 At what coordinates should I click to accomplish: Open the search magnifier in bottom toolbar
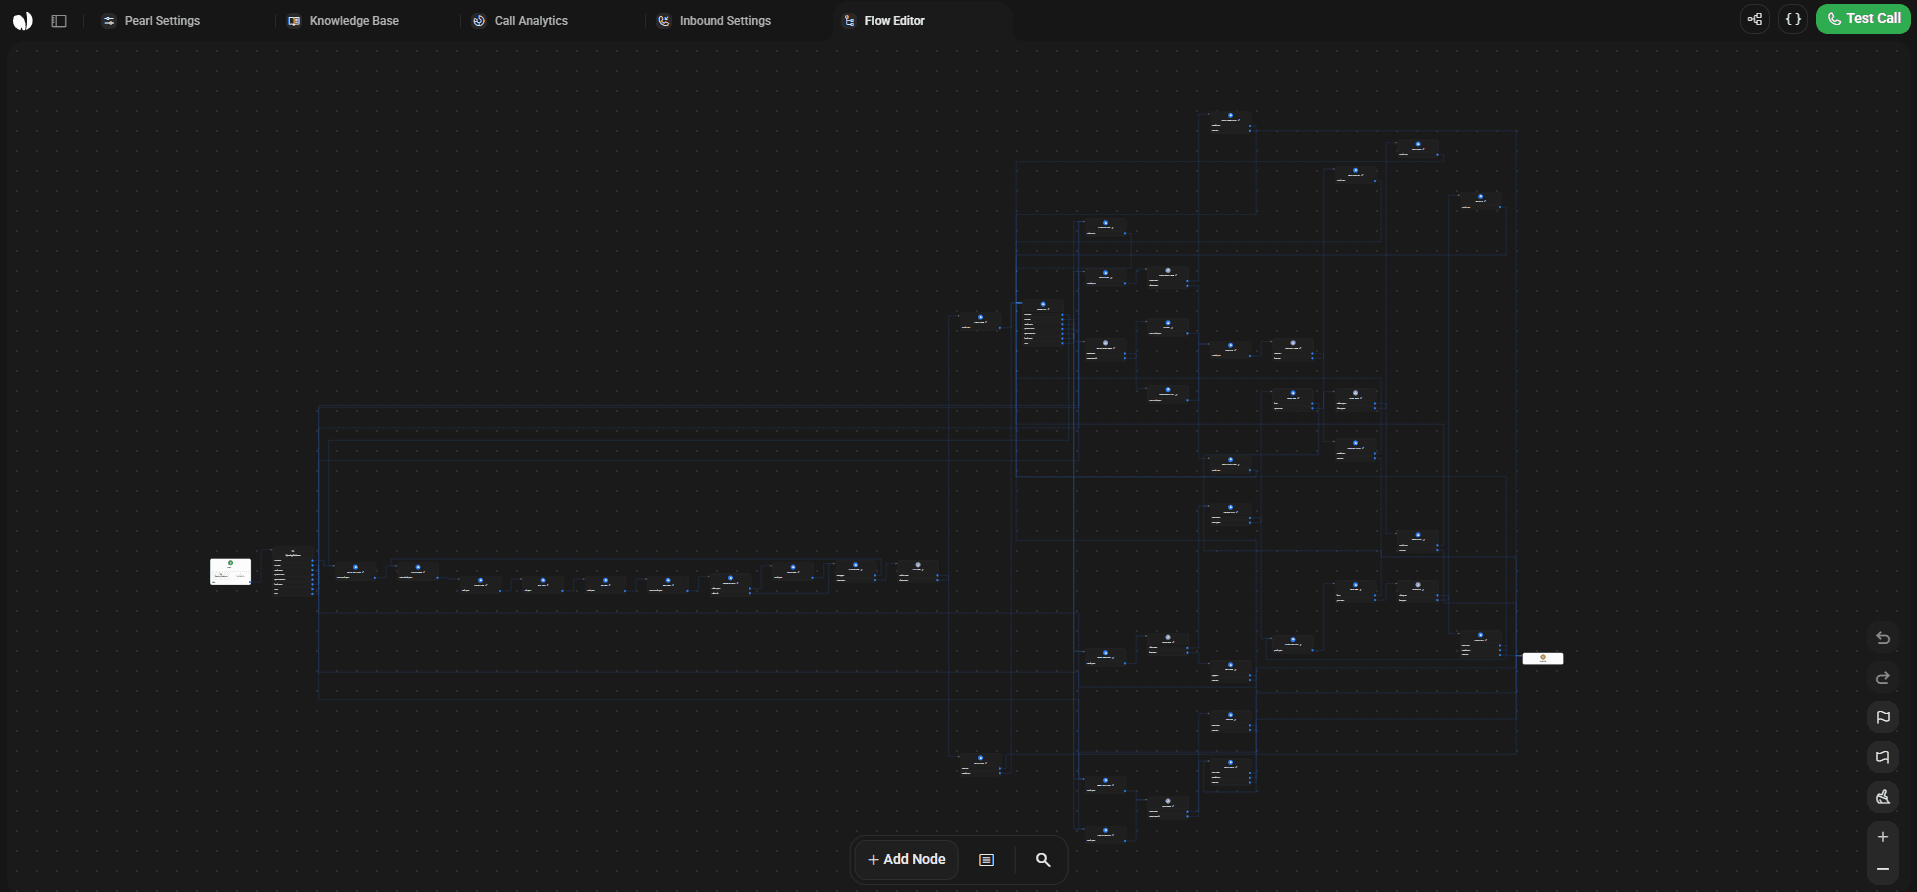click(1043, 860)
